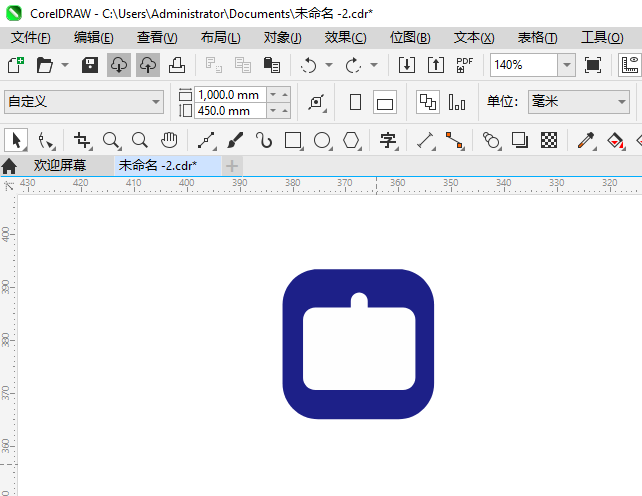This screenshot has height=496, width=642.
Task: Click the Export icon
Action: click(436, 65)
